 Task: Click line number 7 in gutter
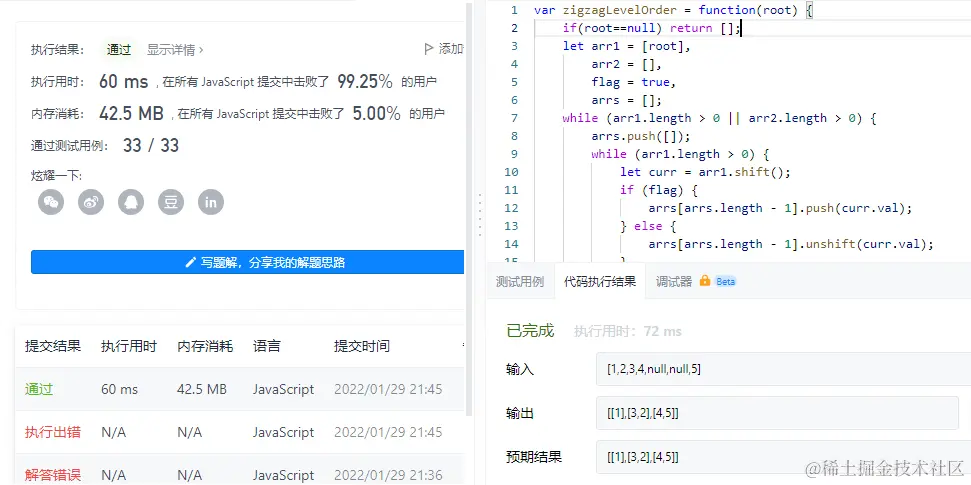(514, 118)
